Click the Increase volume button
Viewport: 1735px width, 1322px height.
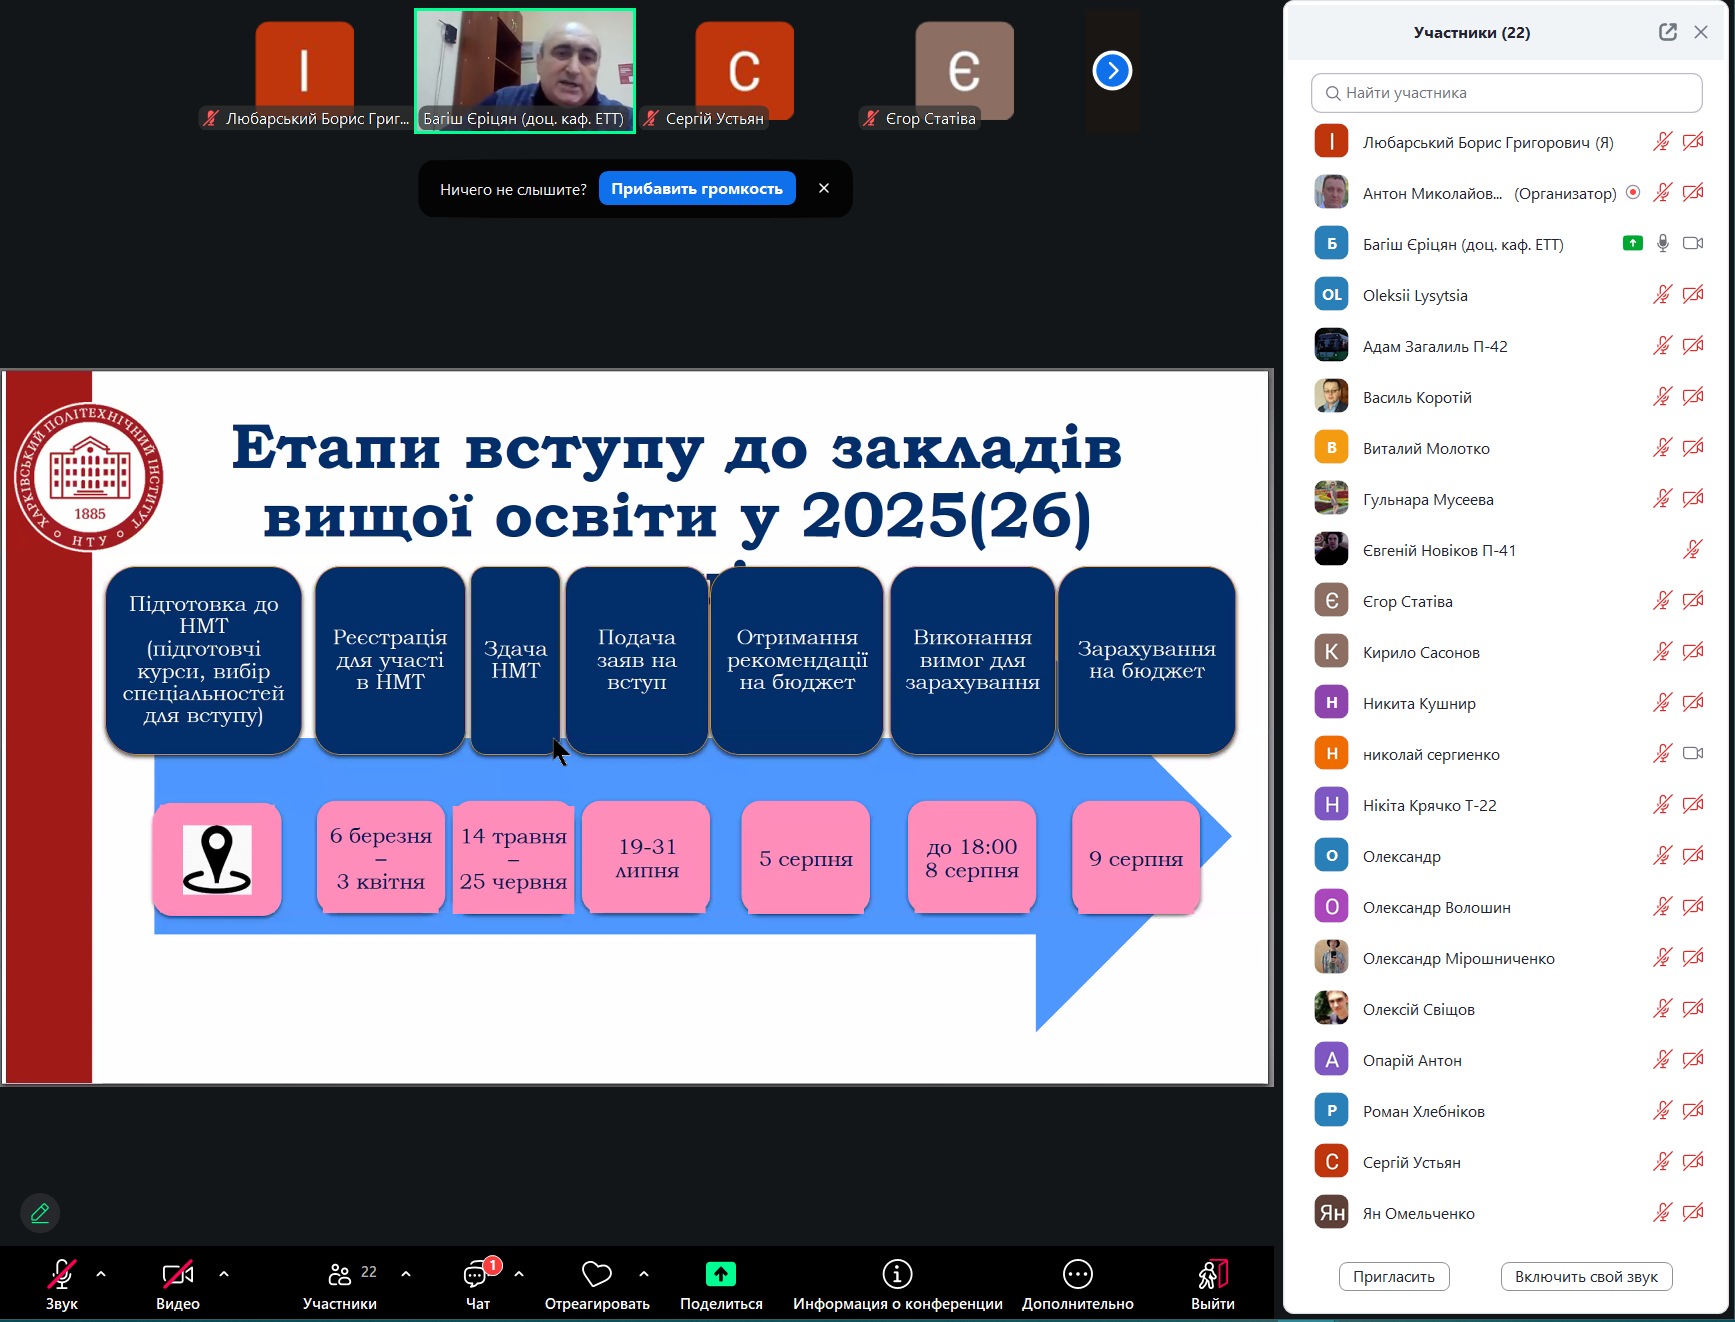coord(697,188)
